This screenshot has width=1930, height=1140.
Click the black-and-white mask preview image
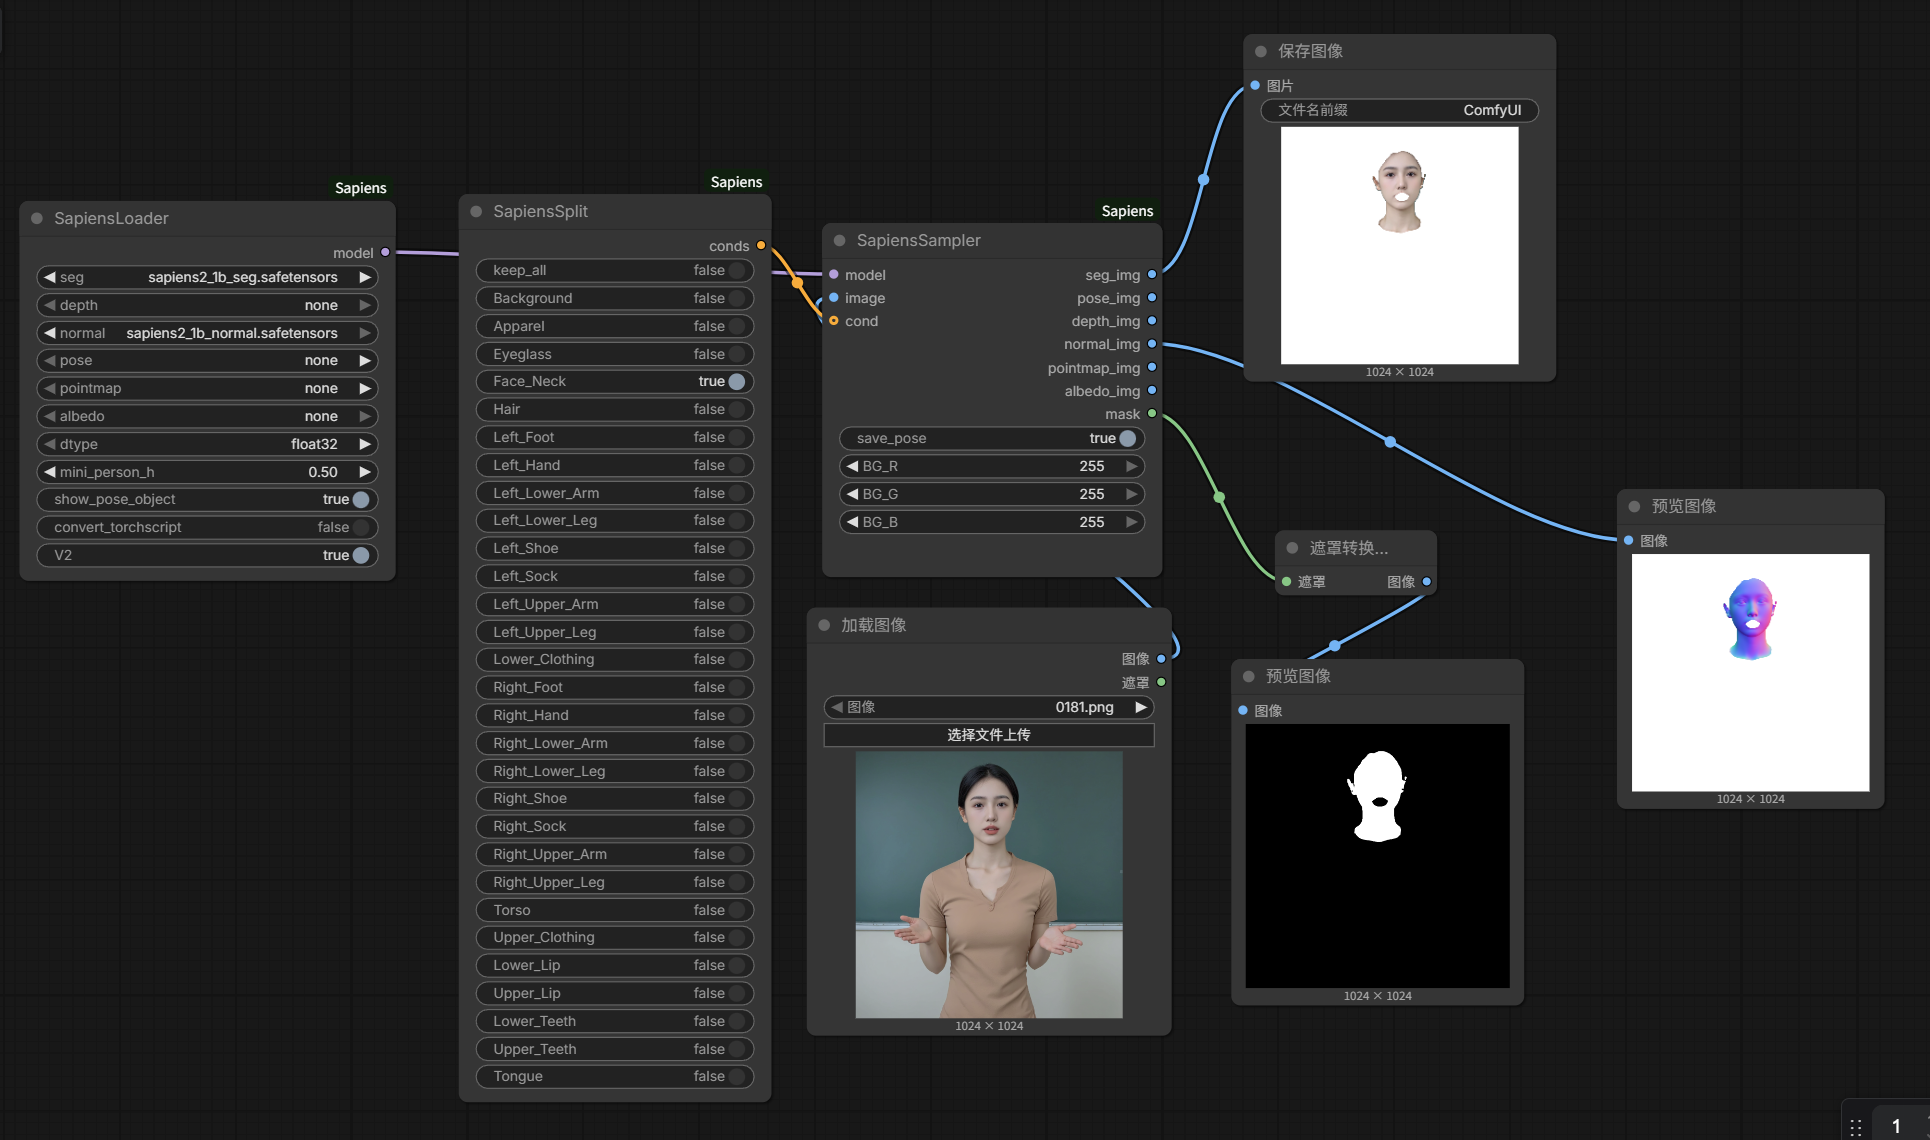tap(1378, 856)
